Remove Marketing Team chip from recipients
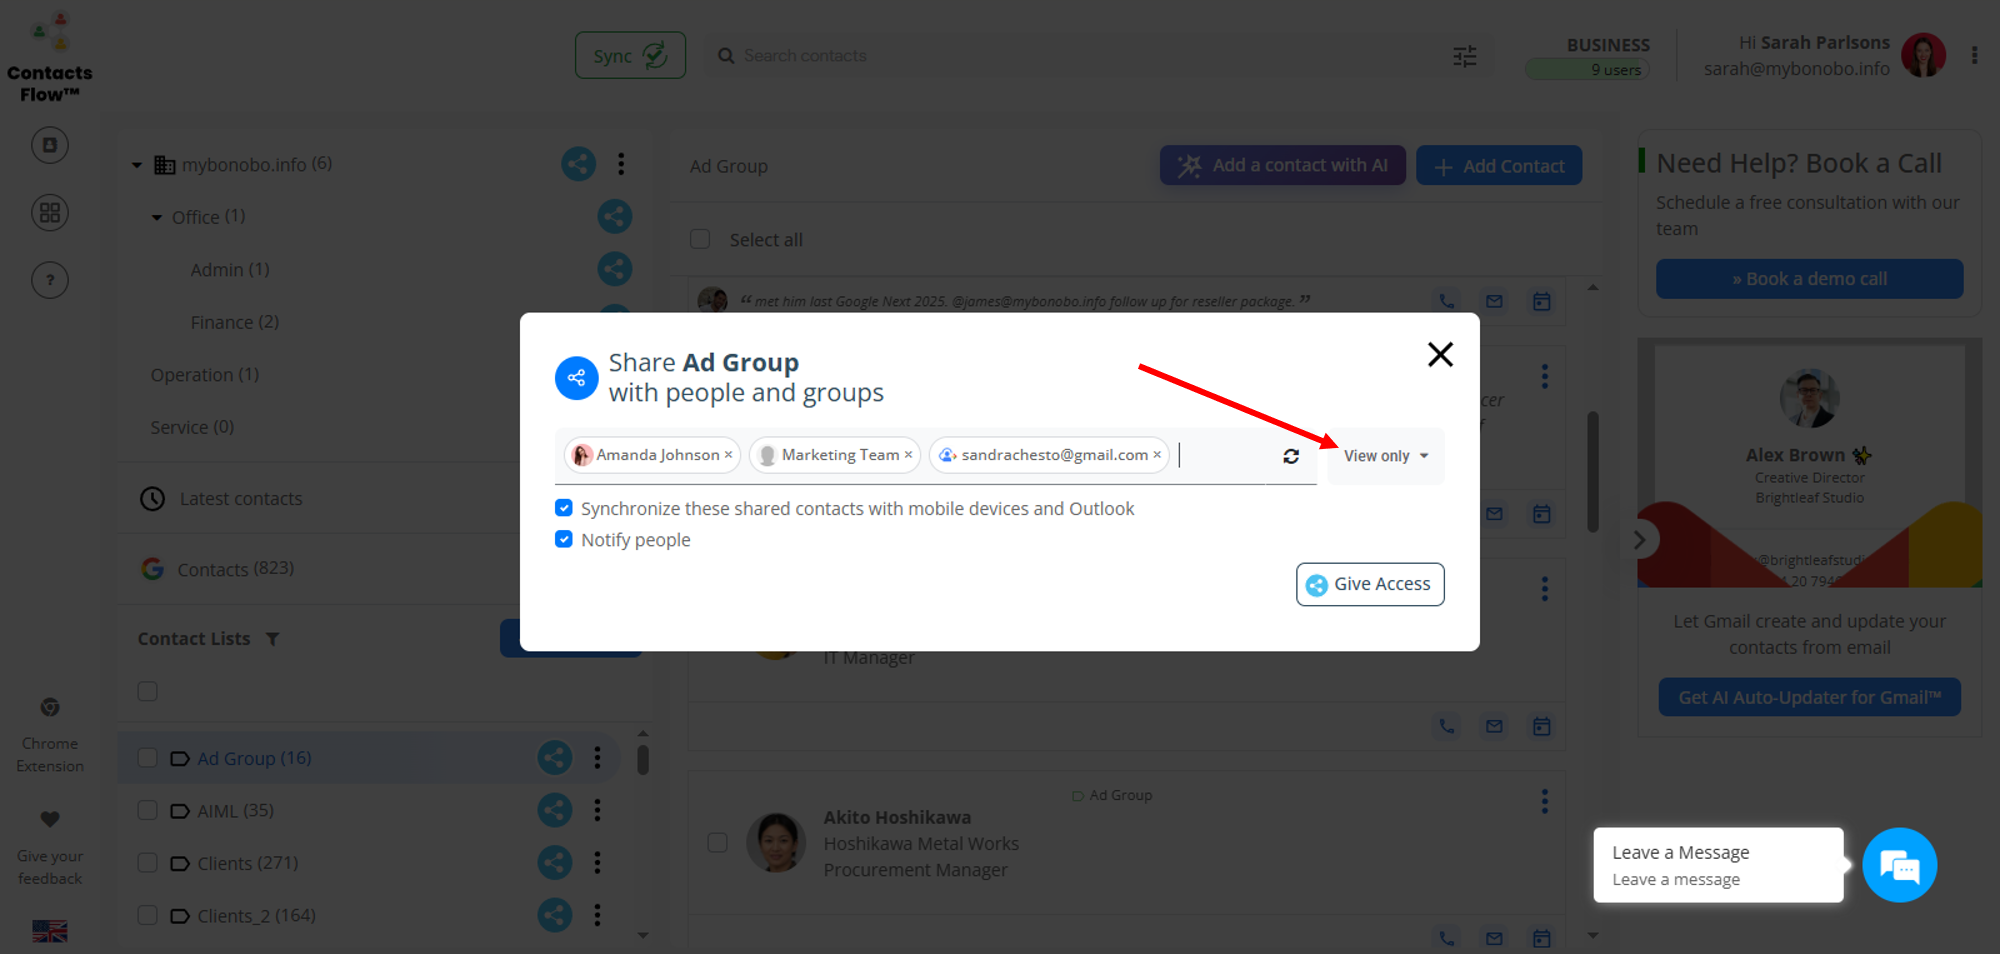2000x954 pixels. coord(908,455)
